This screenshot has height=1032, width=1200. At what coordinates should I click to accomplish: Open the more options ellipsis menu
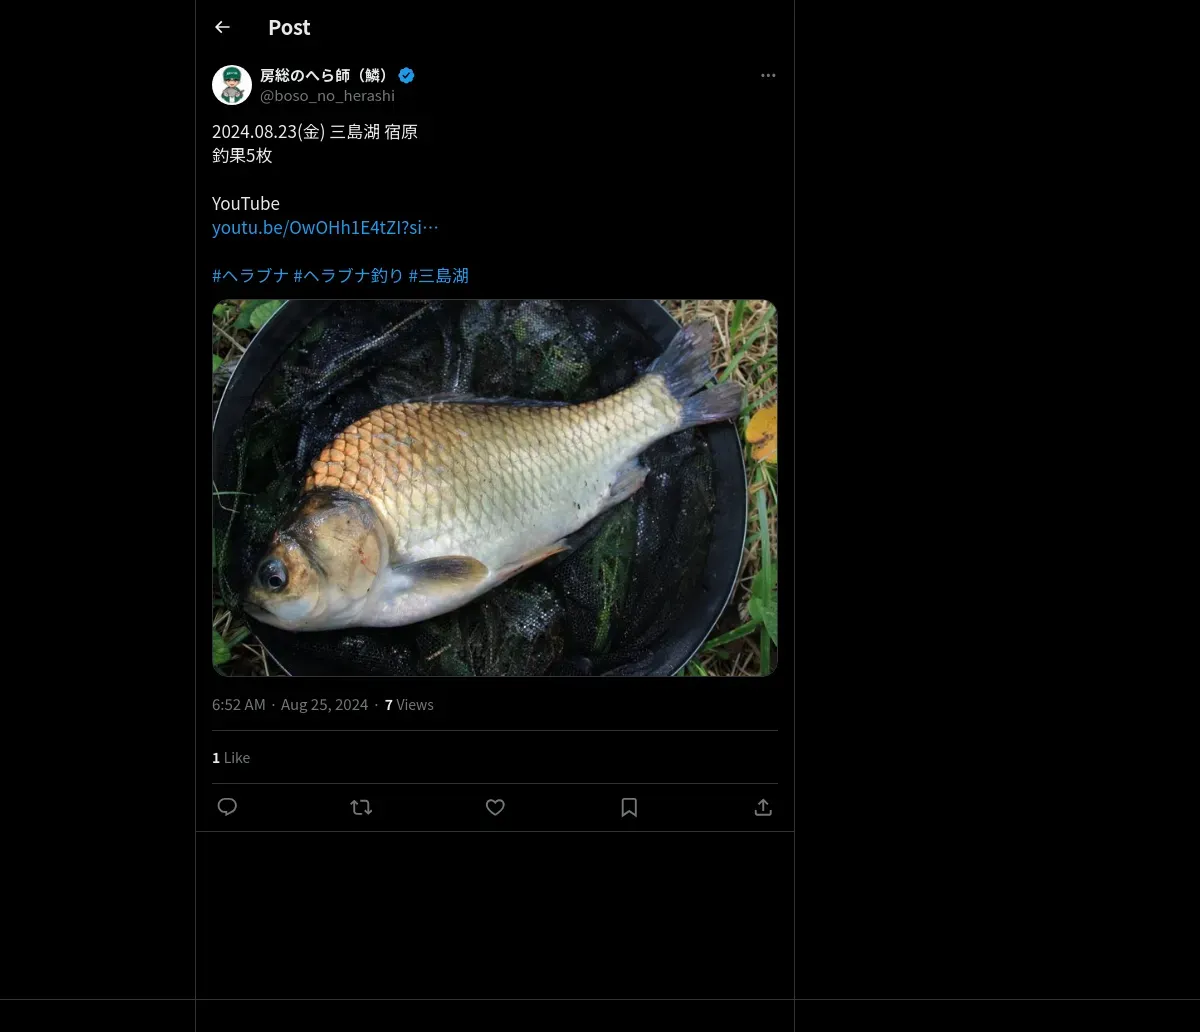pos(768,76)
